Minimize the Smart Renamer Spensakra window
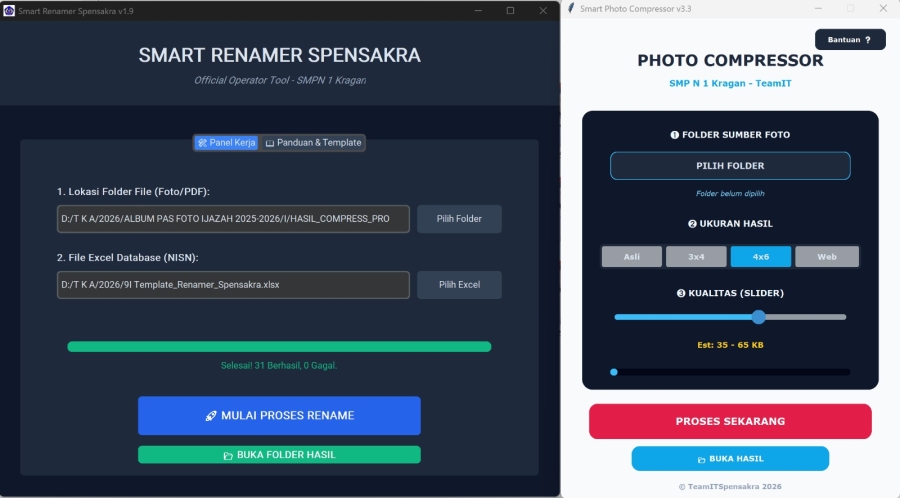900x498 pixels. [x=477, y=10]
